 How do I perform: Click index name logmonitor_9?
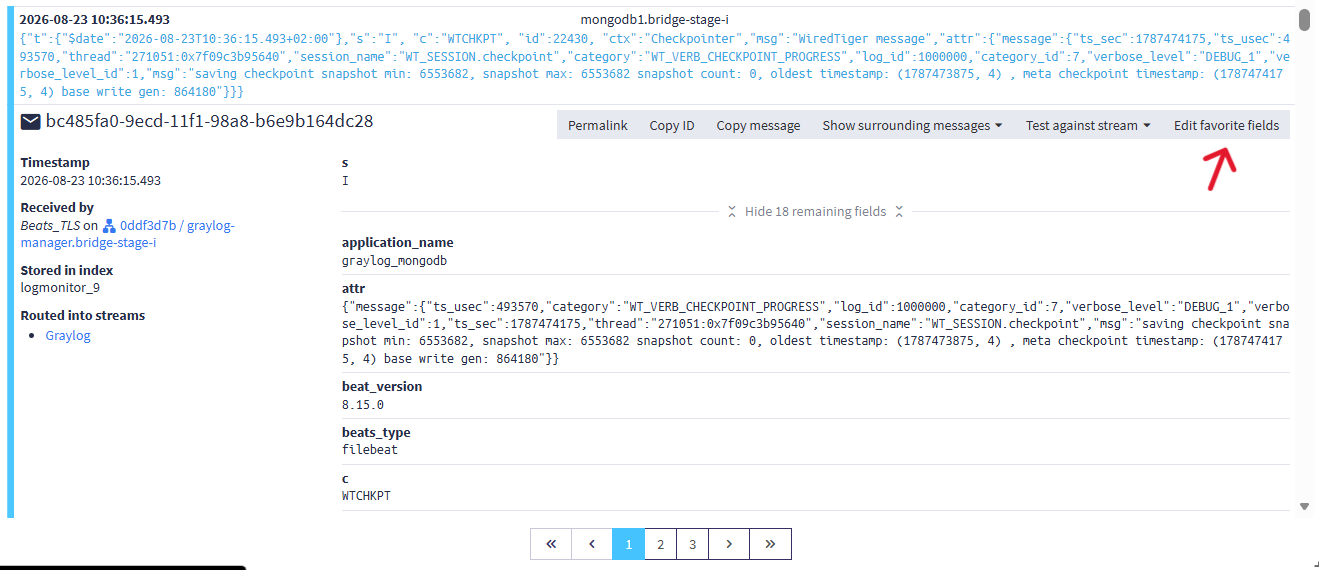60,287
